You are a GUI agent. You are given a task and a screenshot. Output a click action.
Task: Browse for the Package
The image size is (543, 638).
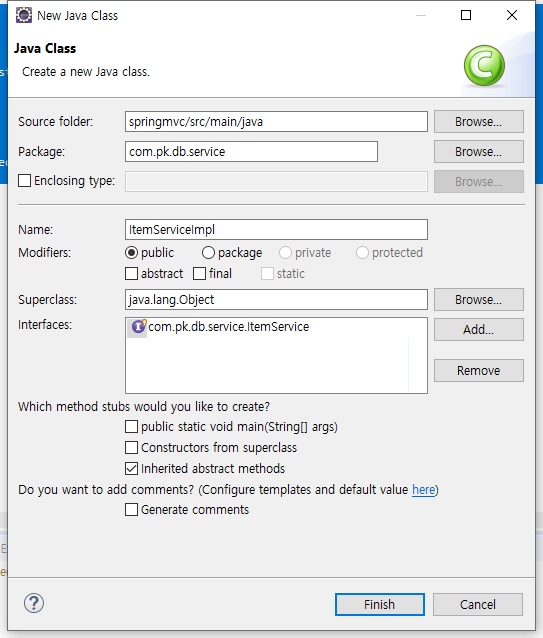[479, 151]
